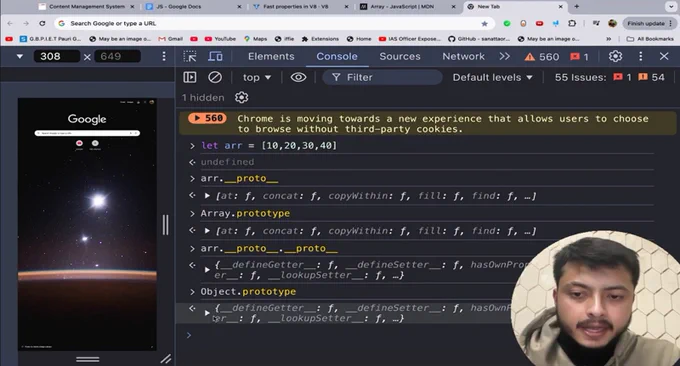Screen dimensions: 680x366
Task: Click the red error counter showing 1
Action: (579, 57)
